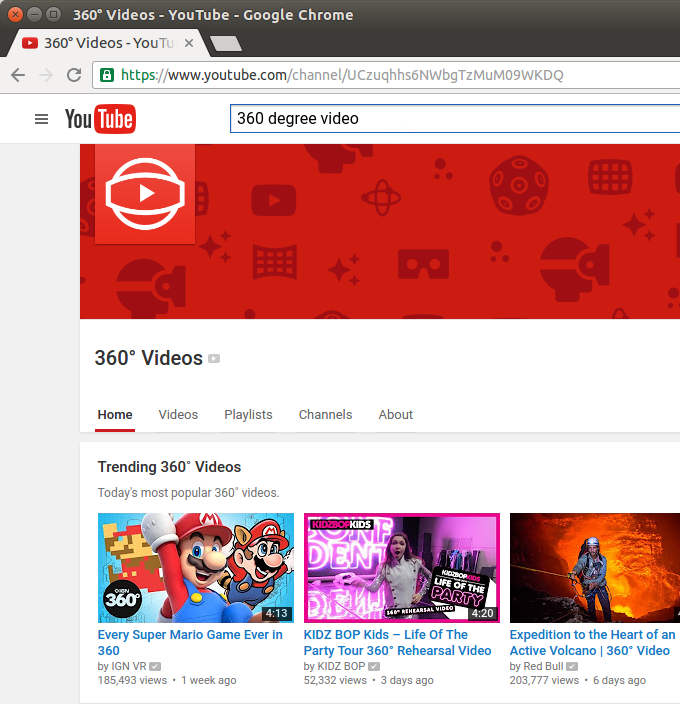Click the address bar URL
The height and width of the screenshot is (704, 680).
(342, 75)
